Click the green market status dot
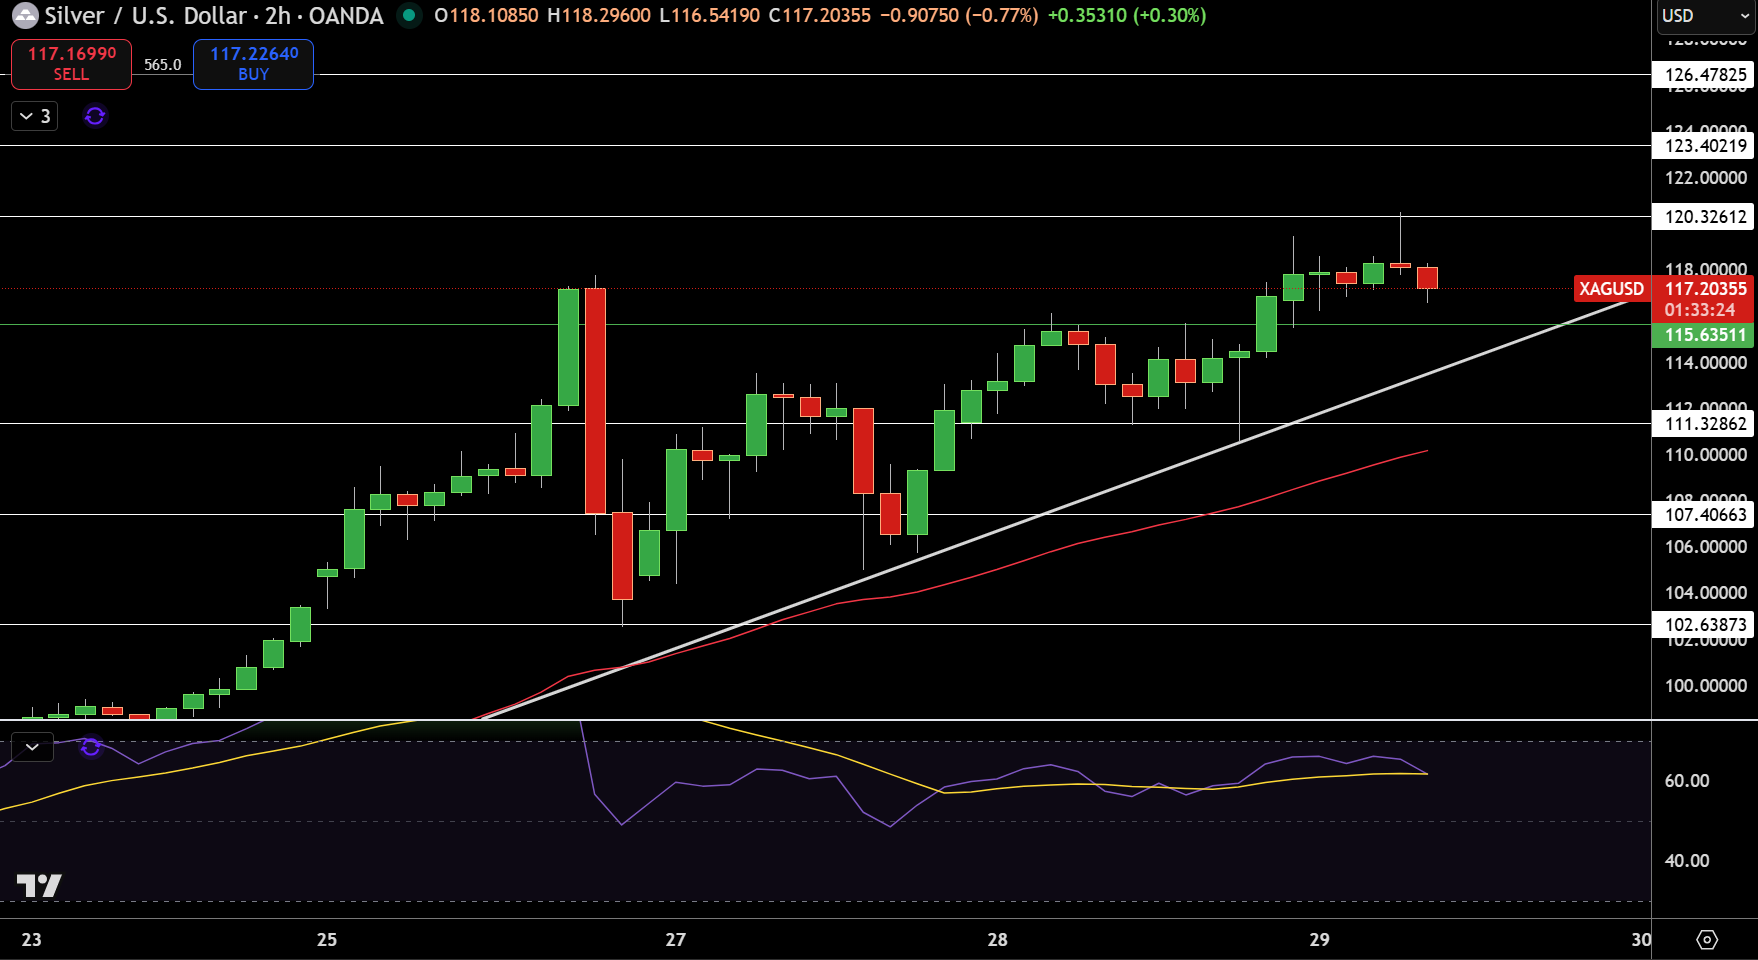The width and height of the screenshot is (1758, 960). click(409, 15)
